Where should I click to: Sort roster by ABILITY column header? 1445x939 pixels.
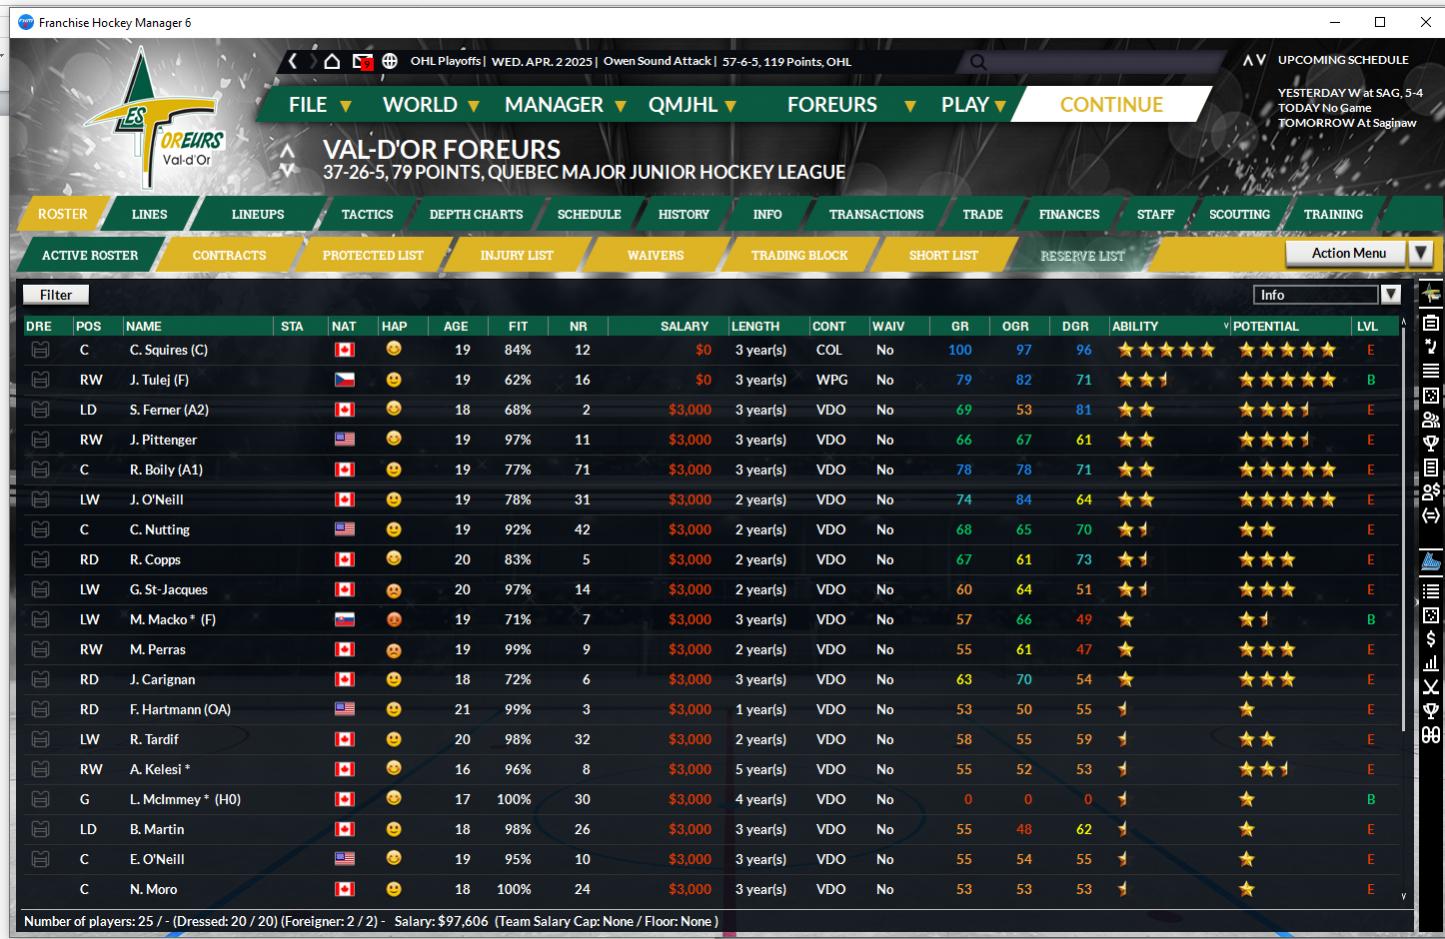1169,326
